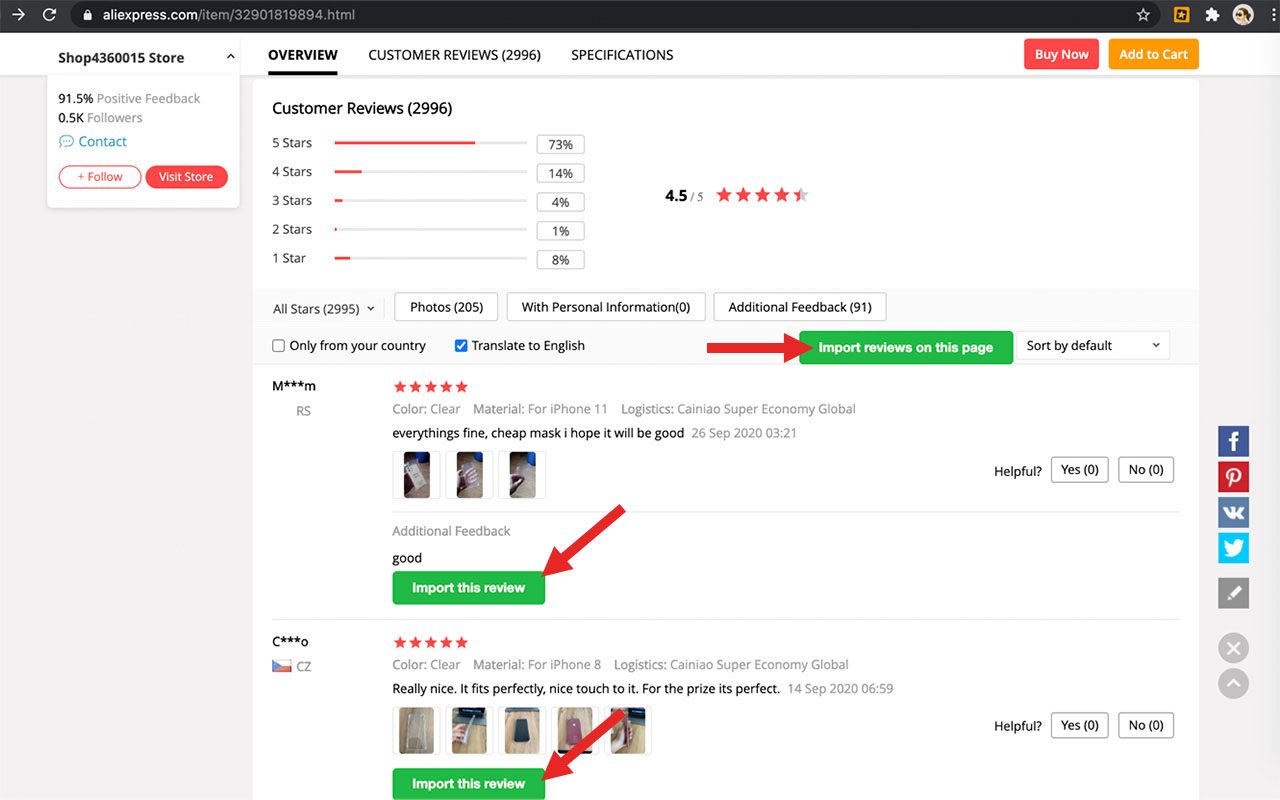1280x800 pixels.
Task: Dismiss the social bar with the X icon
Action: [1233, 647]
